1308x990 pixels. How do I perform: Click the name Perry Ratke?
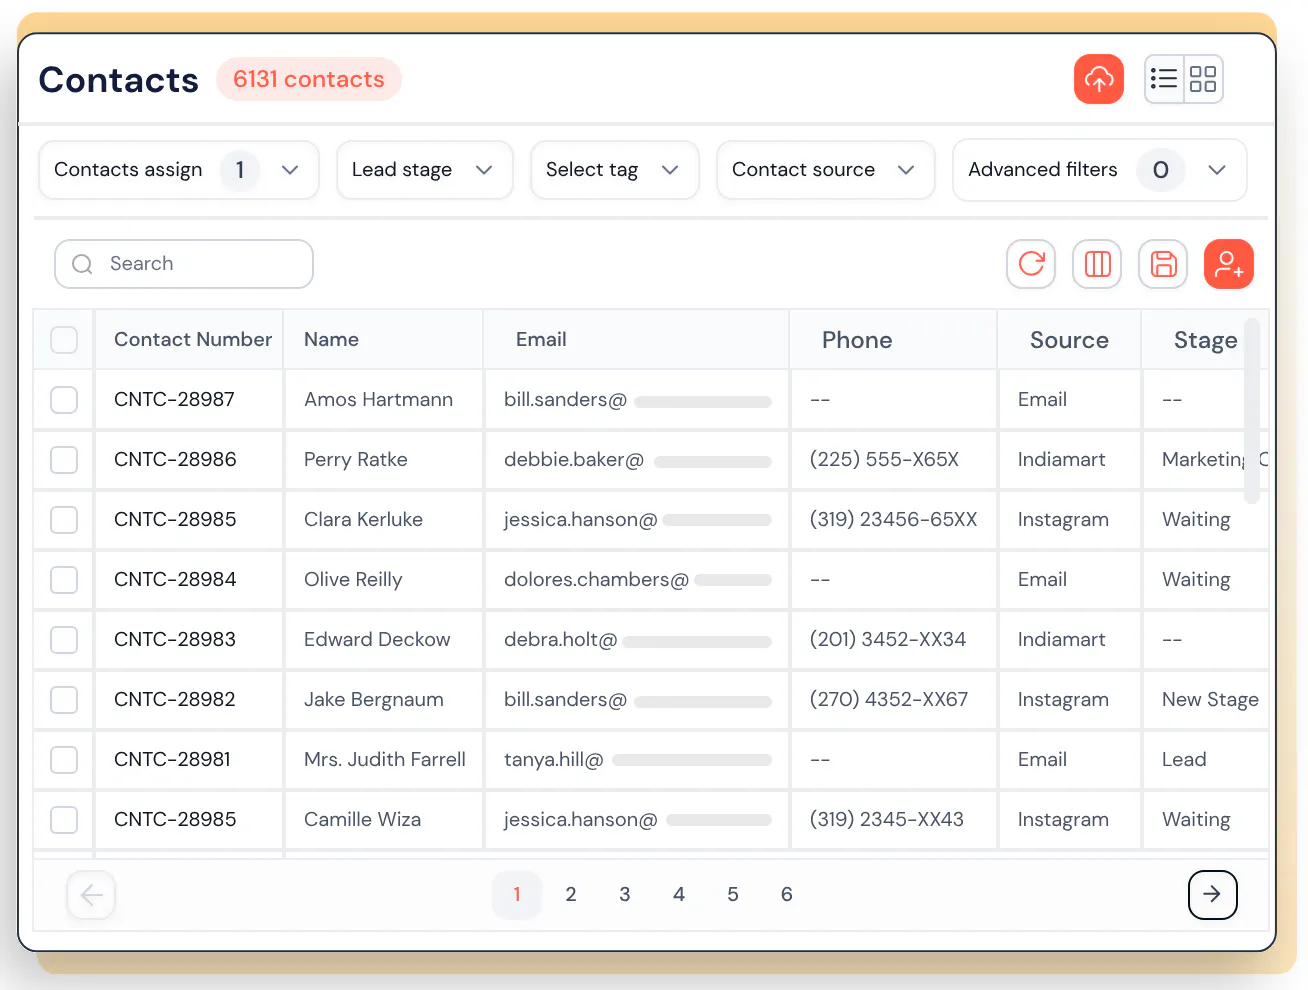[x=356, y=459]
